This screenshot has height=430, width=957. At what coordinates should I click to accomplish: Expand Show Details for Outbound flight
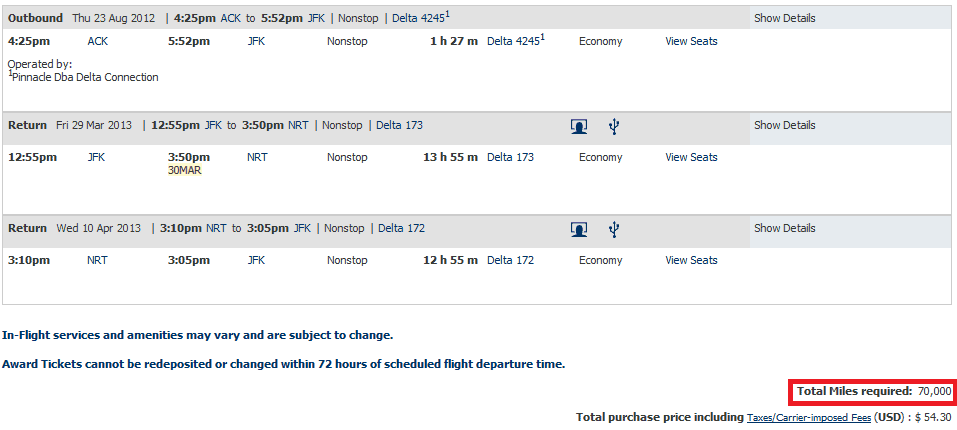[x=784, y=18]
